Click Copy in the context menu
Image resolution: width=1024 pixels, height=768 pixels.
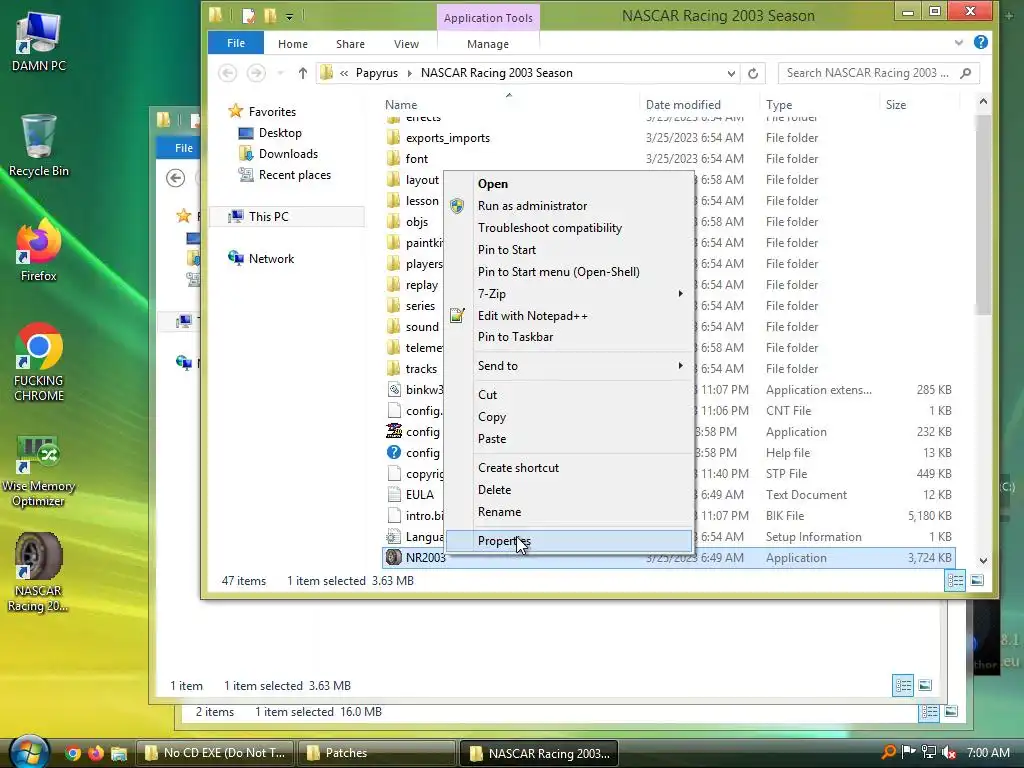[x=492, y=417]
